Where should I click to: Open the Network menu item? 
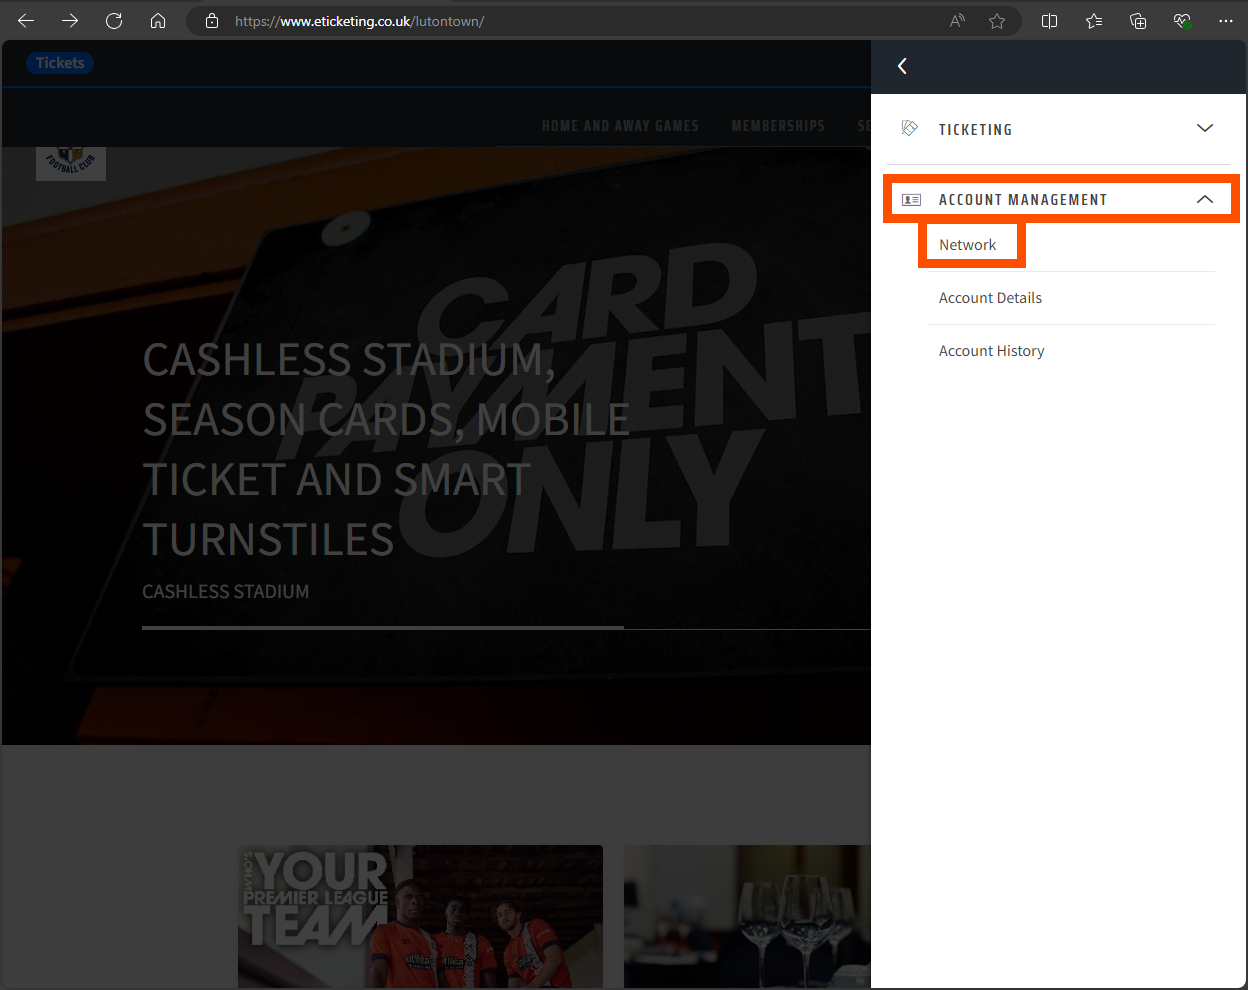click(x=967, y=245)
